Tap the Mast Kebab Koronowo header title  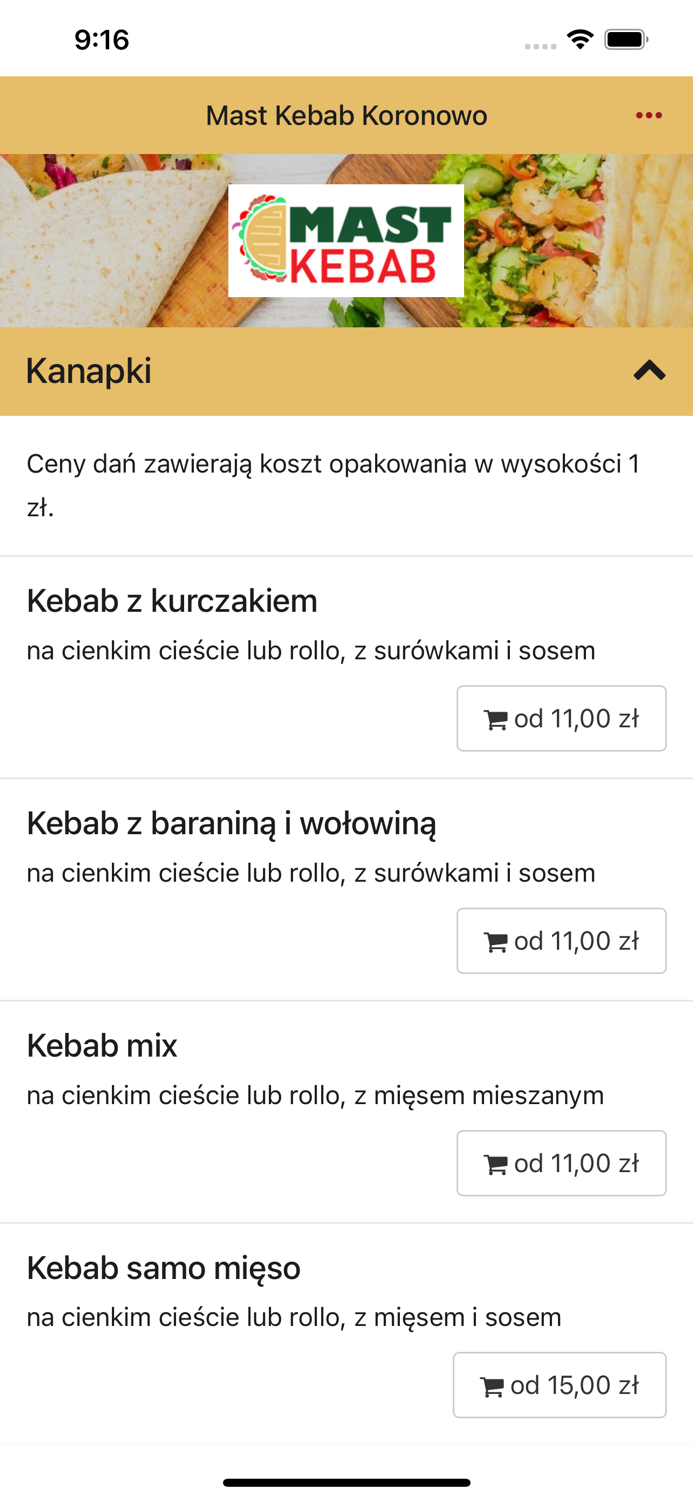346,115
